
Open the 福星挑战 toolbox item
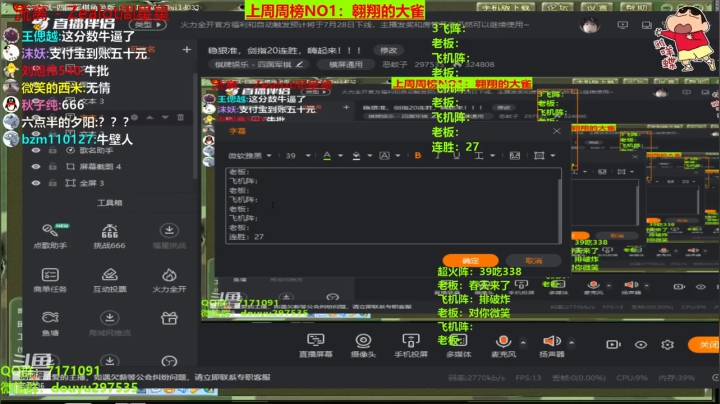pyautogui.click(x=169, y=236)
